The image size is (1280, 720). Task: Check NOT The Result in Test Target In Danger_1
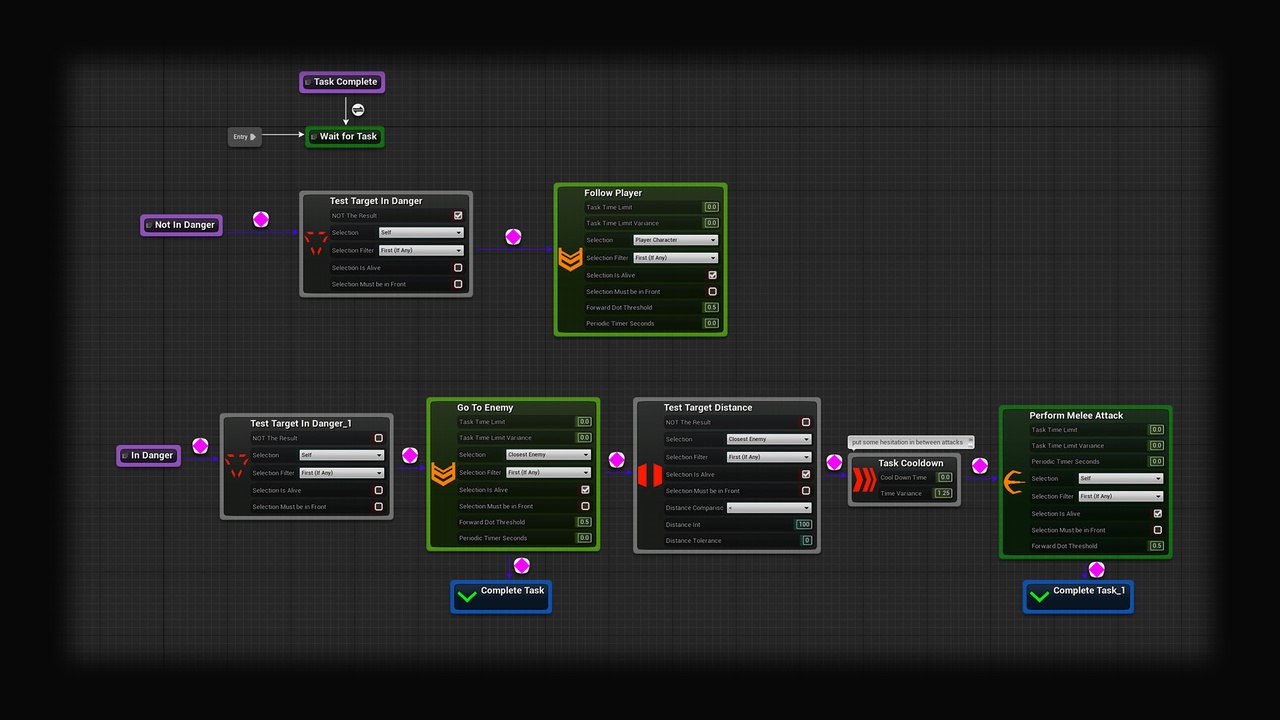[378, 437]
